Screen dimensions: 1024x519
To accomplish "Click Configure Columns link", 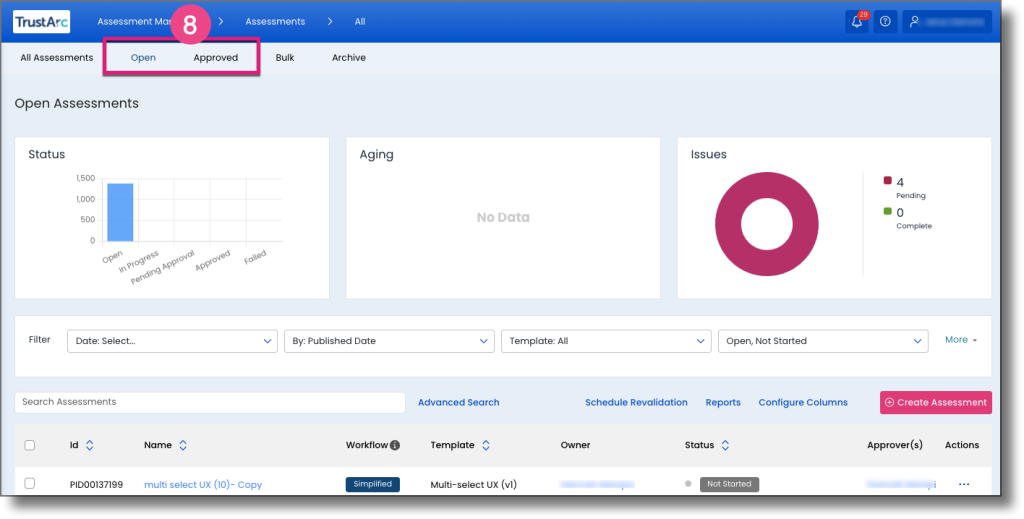I will click(803, 402).
